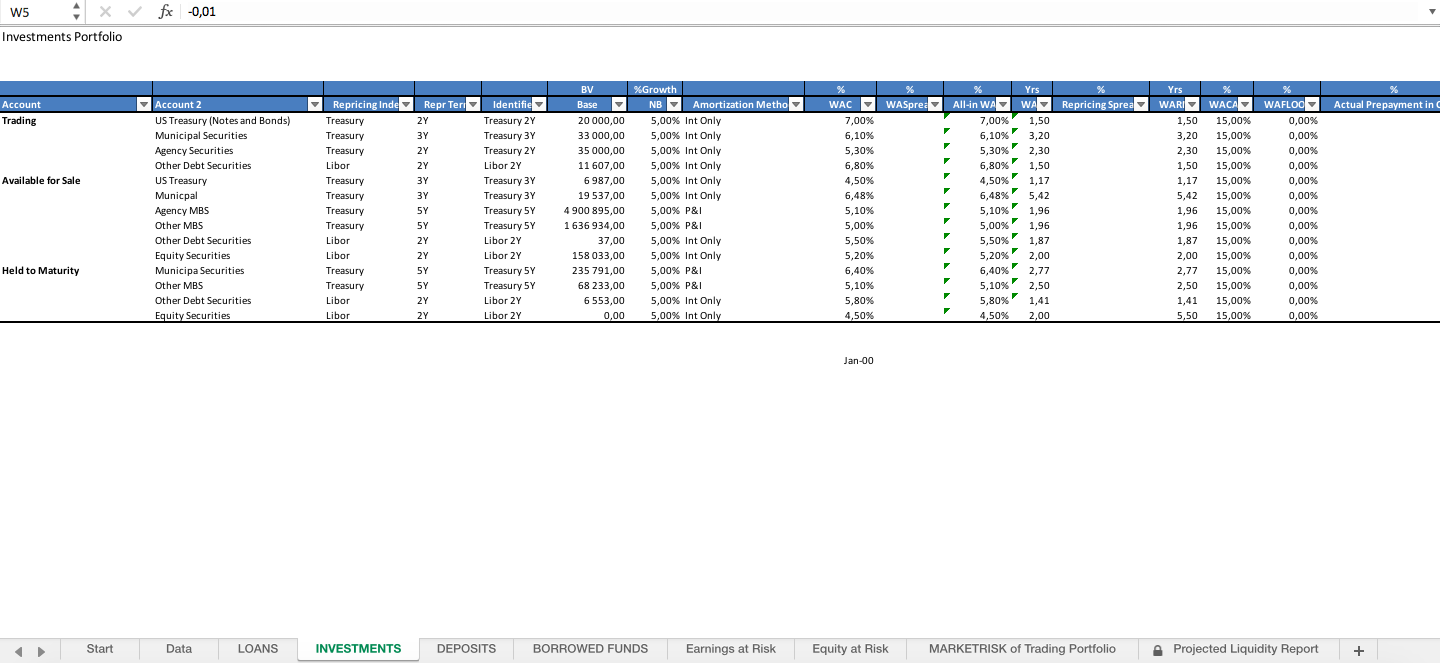Open the Amortization Method filter dropdown
Viewport: 1440px width, 663px height.
click(x=797, y=103)
